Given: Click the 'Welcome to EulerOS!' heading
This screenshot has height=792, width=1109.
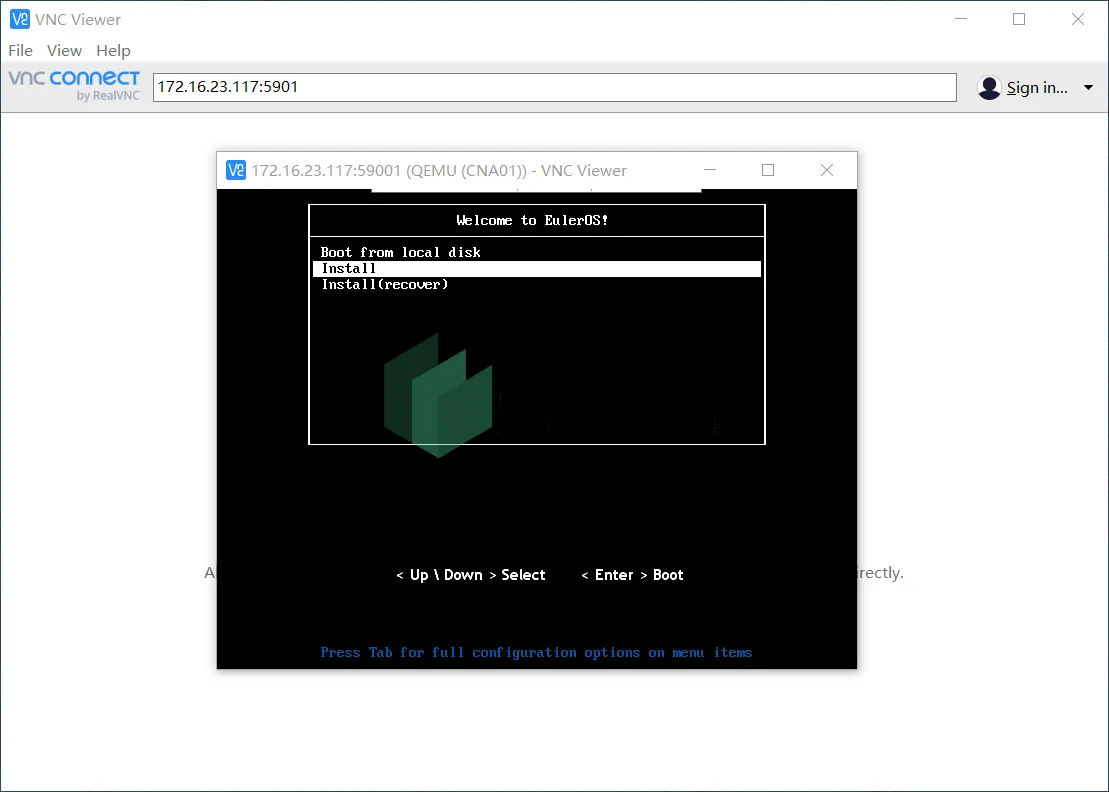Looking at the screenshot, I should pyautogui.click(x=533, y=221).
